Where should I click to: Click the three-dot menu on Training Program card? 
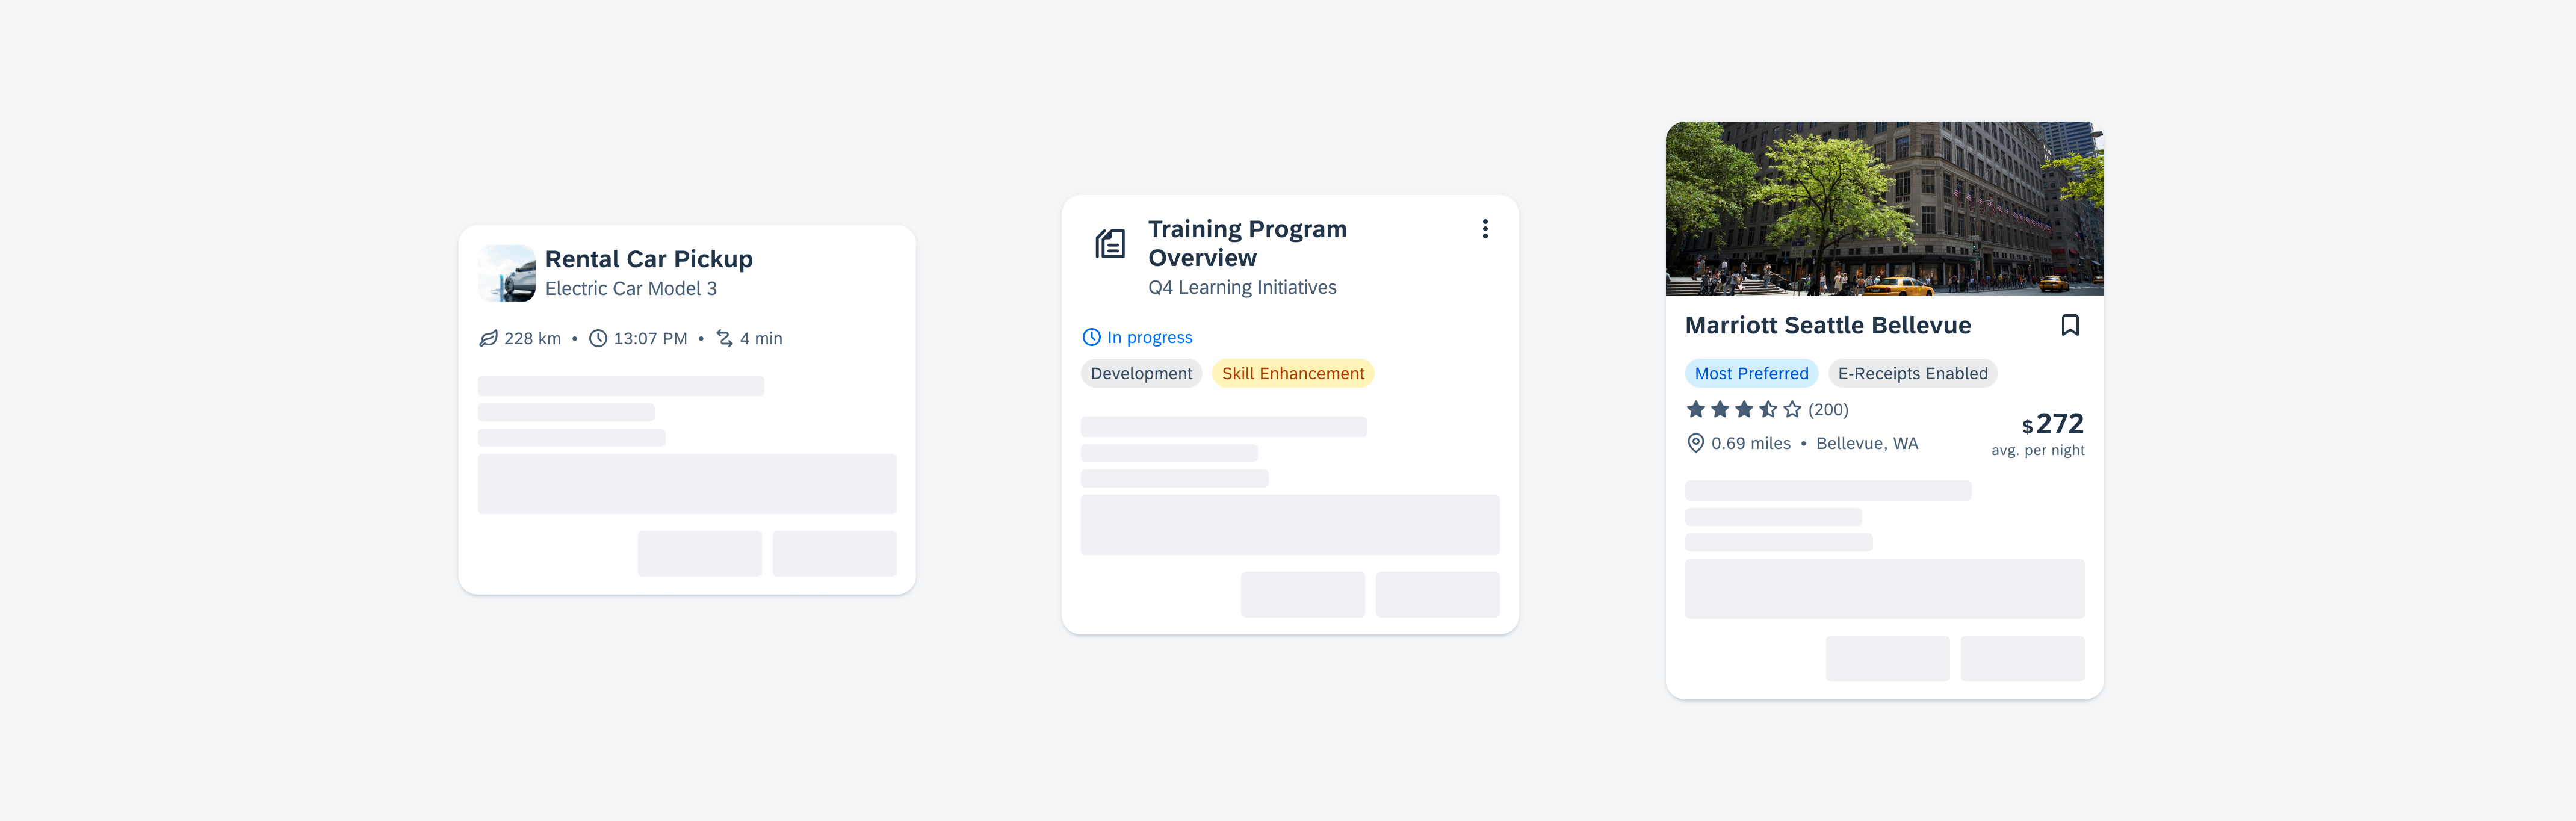(x=1485, y=228)
